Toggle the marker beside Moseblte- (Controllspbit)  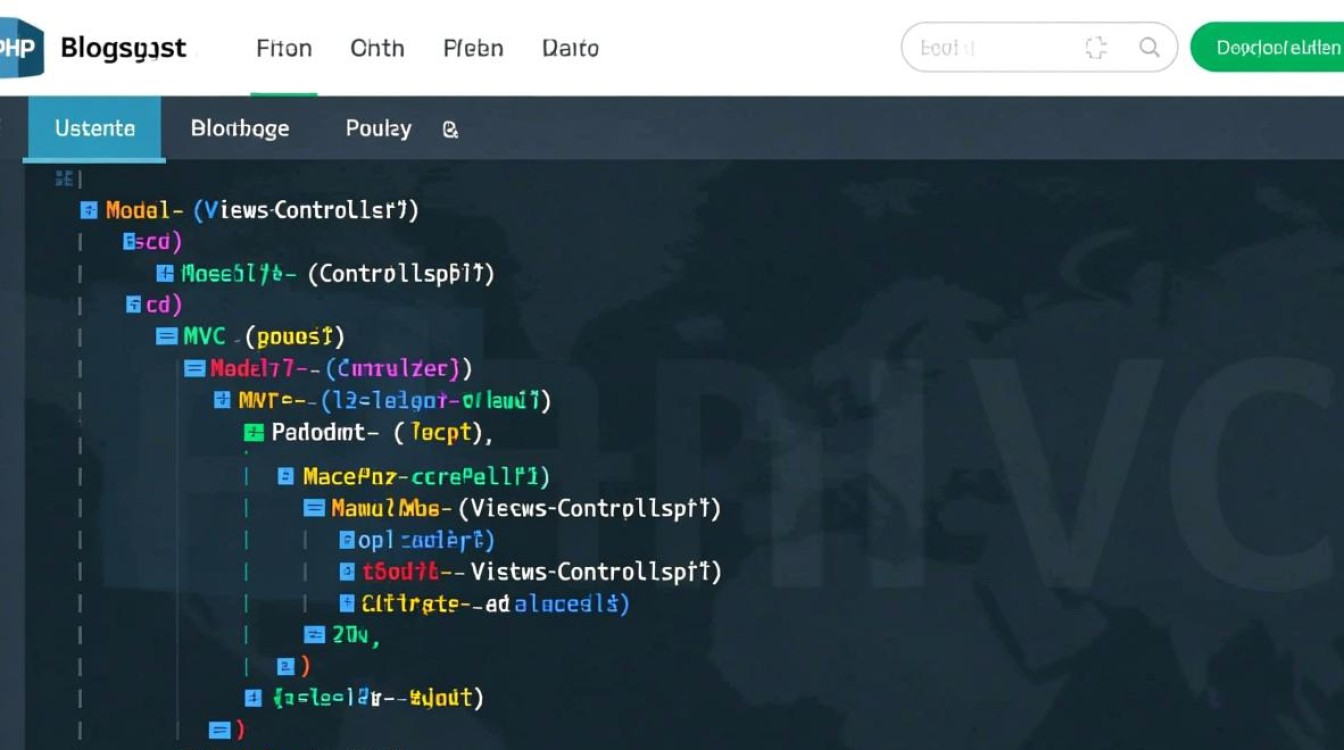165,273
